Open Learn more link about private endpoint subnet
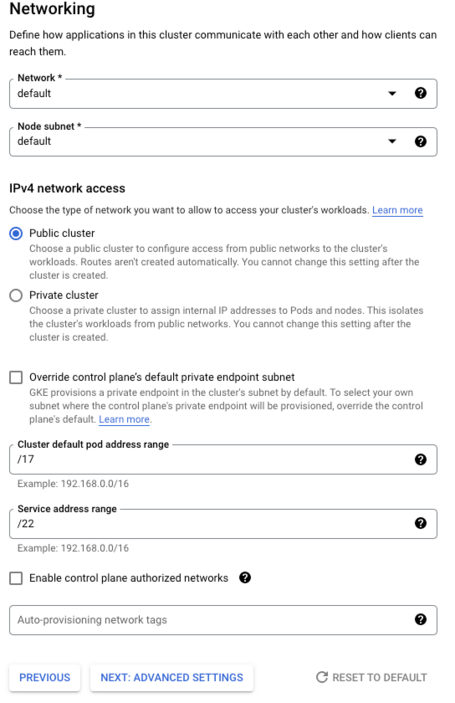 [124, 420]
